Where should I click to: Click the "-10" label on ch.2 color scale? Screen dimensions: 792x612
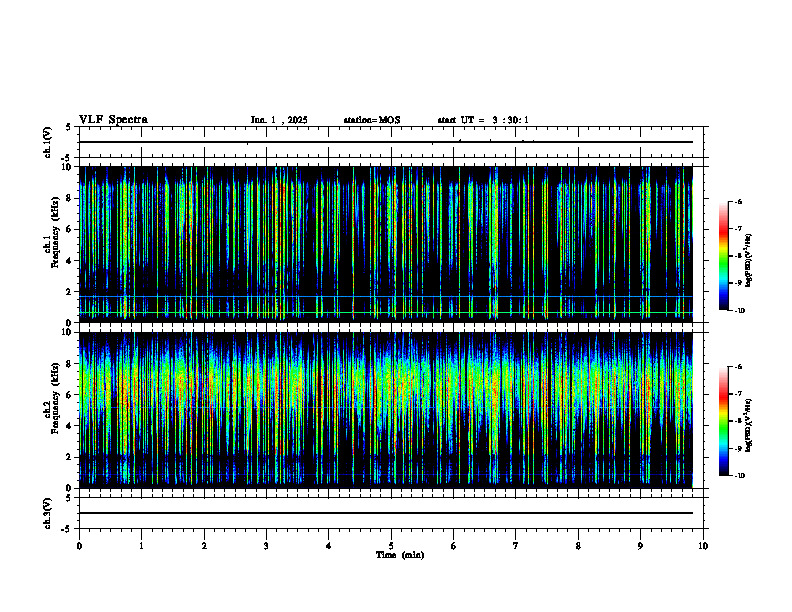739,476
